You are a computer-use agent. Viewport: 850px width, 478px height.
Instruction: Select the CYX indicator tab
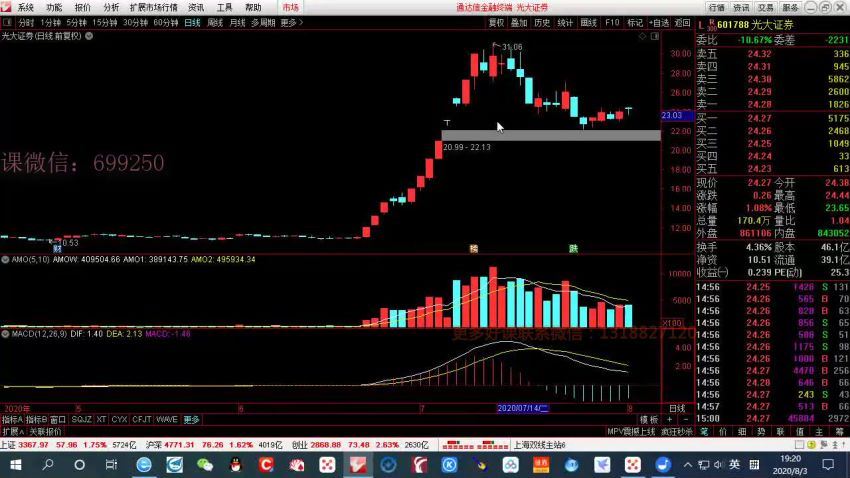[119, 419]
